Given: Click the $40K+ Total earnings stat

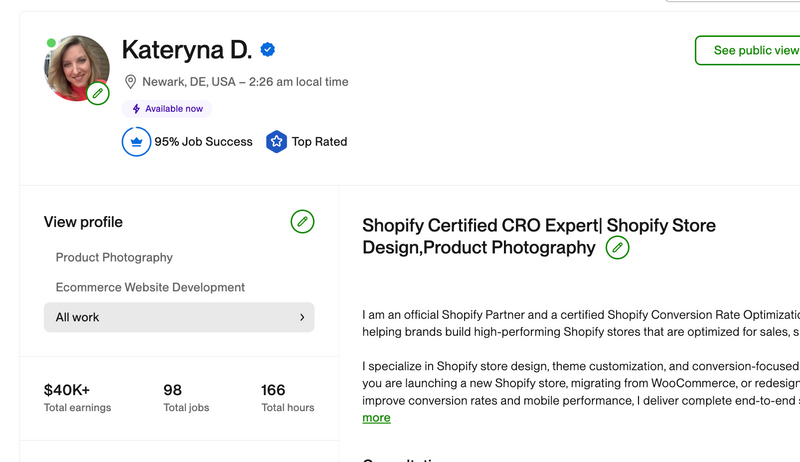Looking at the screenshot, I should pyautogui.click(x=78, y=397).
